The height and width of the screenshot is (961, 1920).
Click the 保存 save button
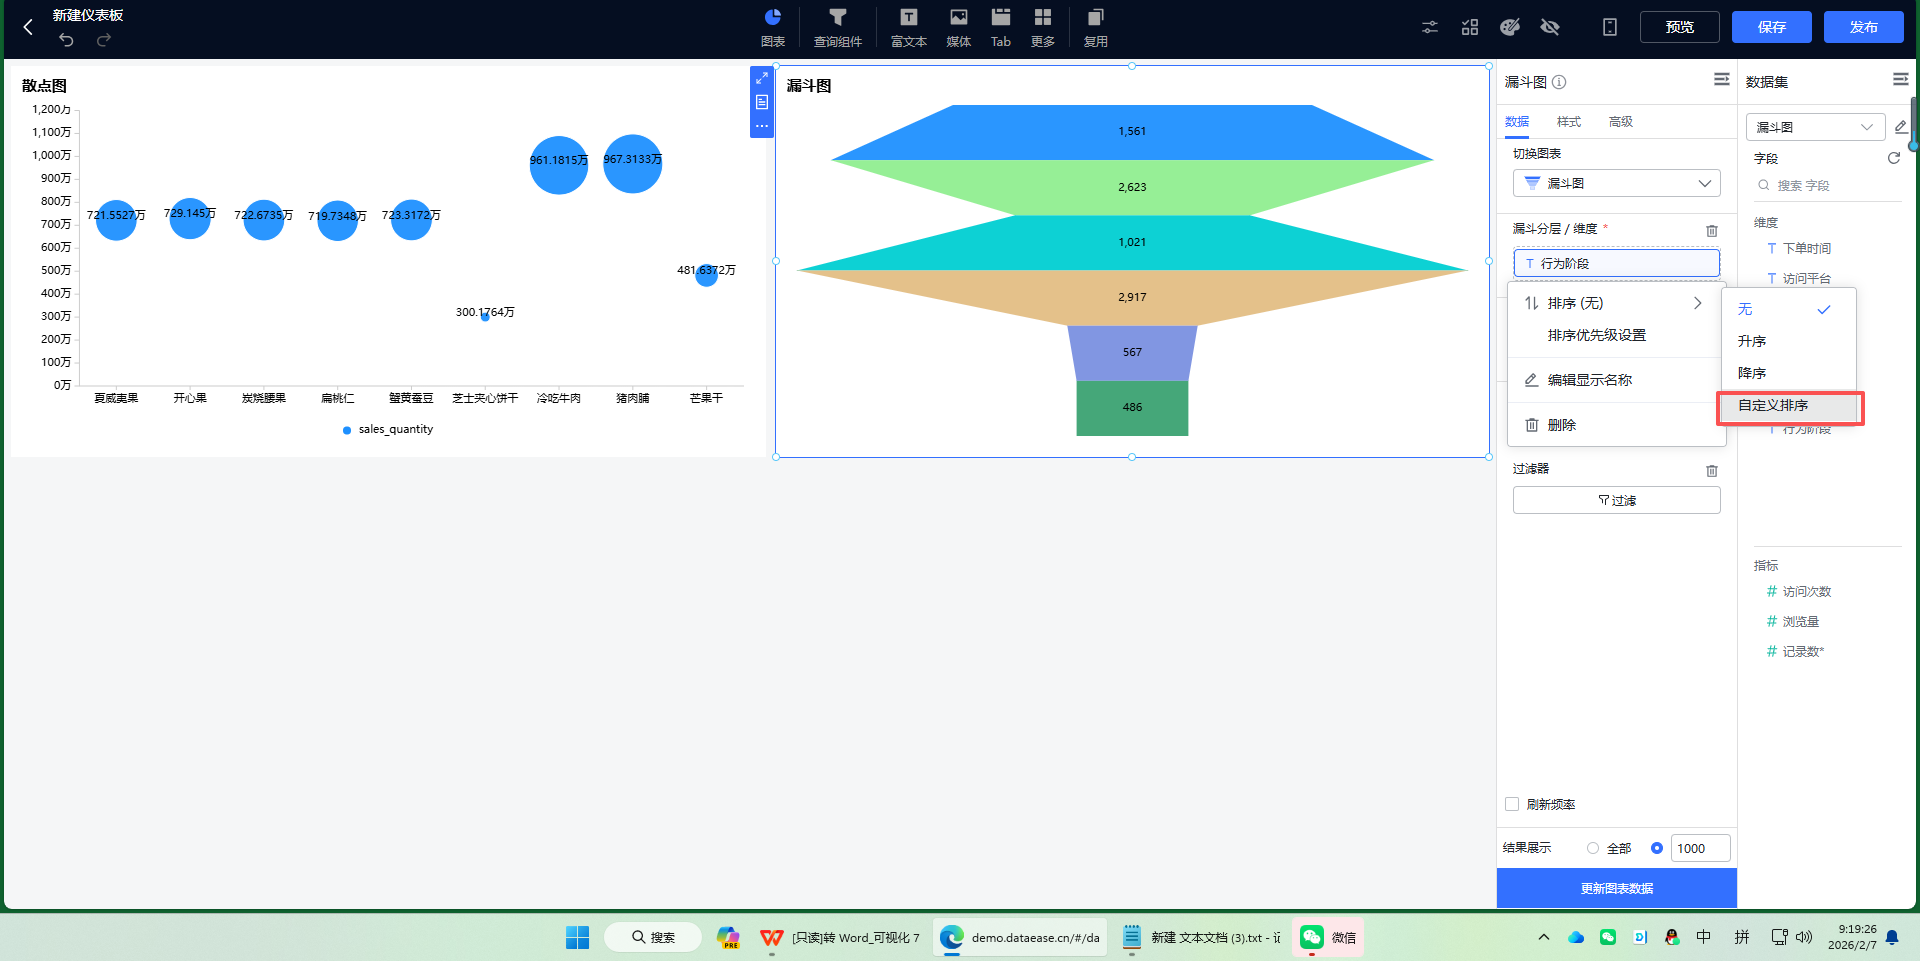click(x=1772, y=27)
